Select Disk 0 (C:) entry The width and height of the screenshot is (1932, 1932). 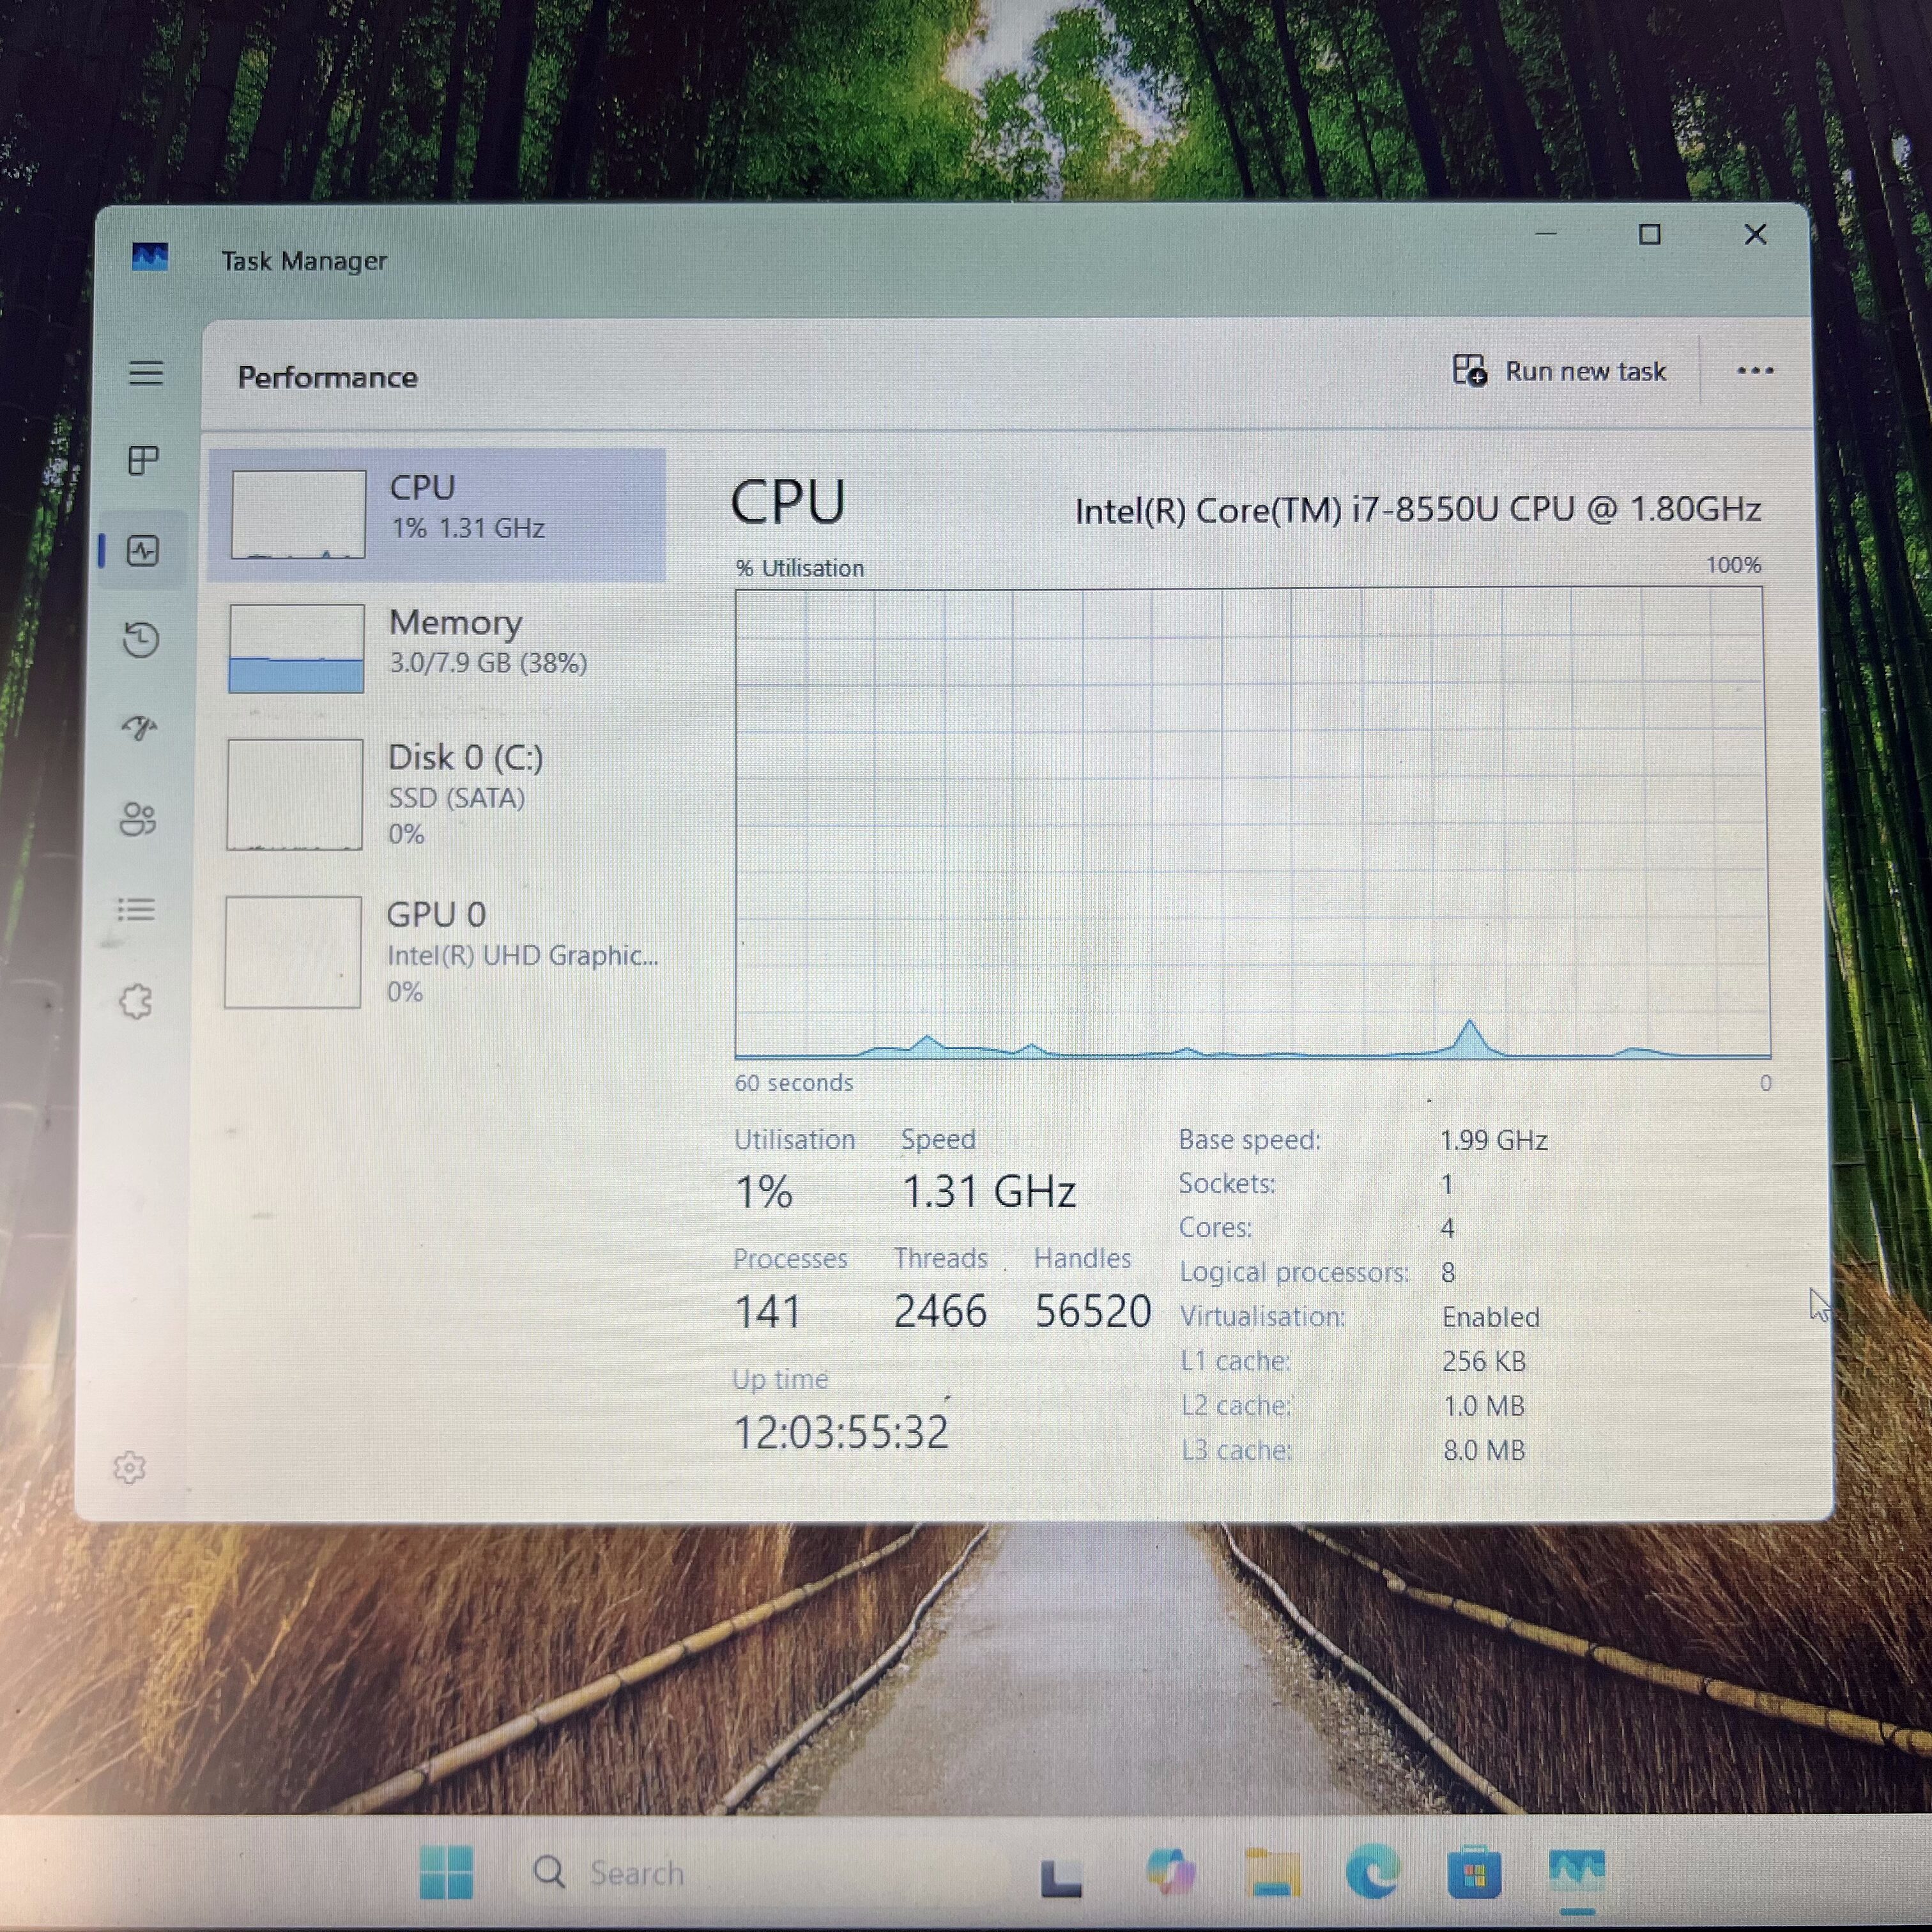(x=437, y=794)
